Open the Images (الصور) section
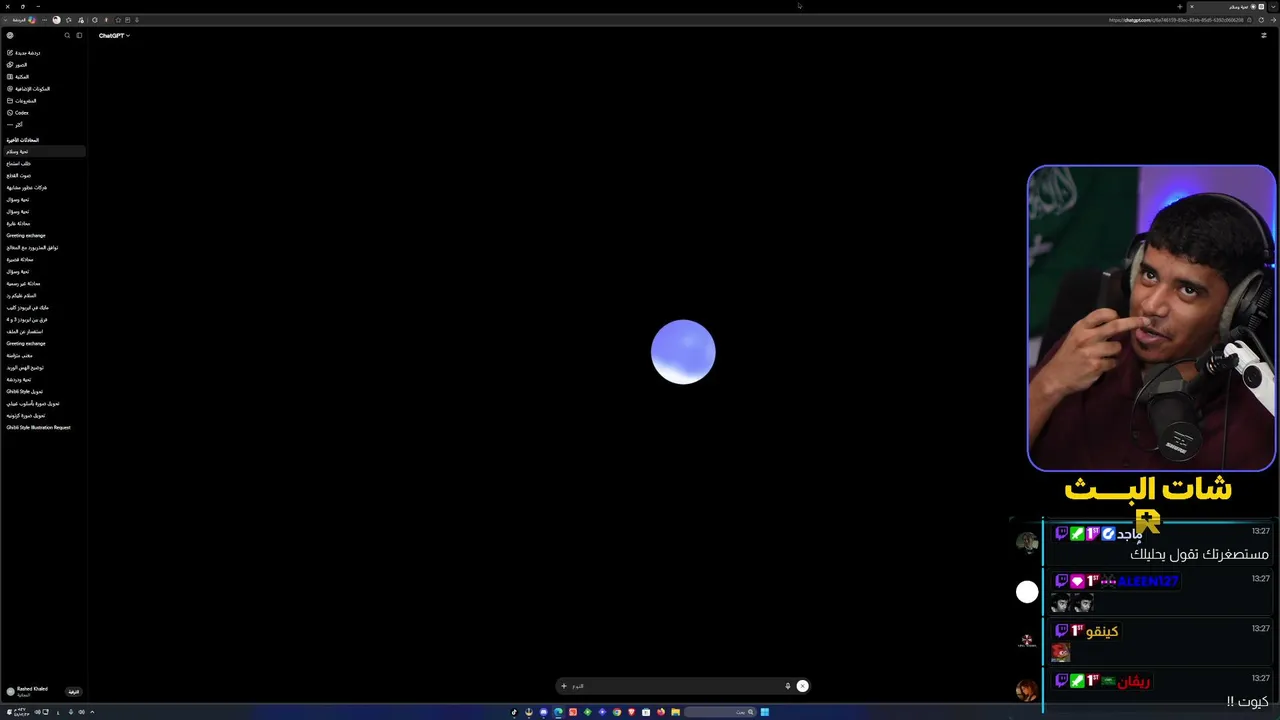The height and width of the screenshot is (720, 1280). 17,65
